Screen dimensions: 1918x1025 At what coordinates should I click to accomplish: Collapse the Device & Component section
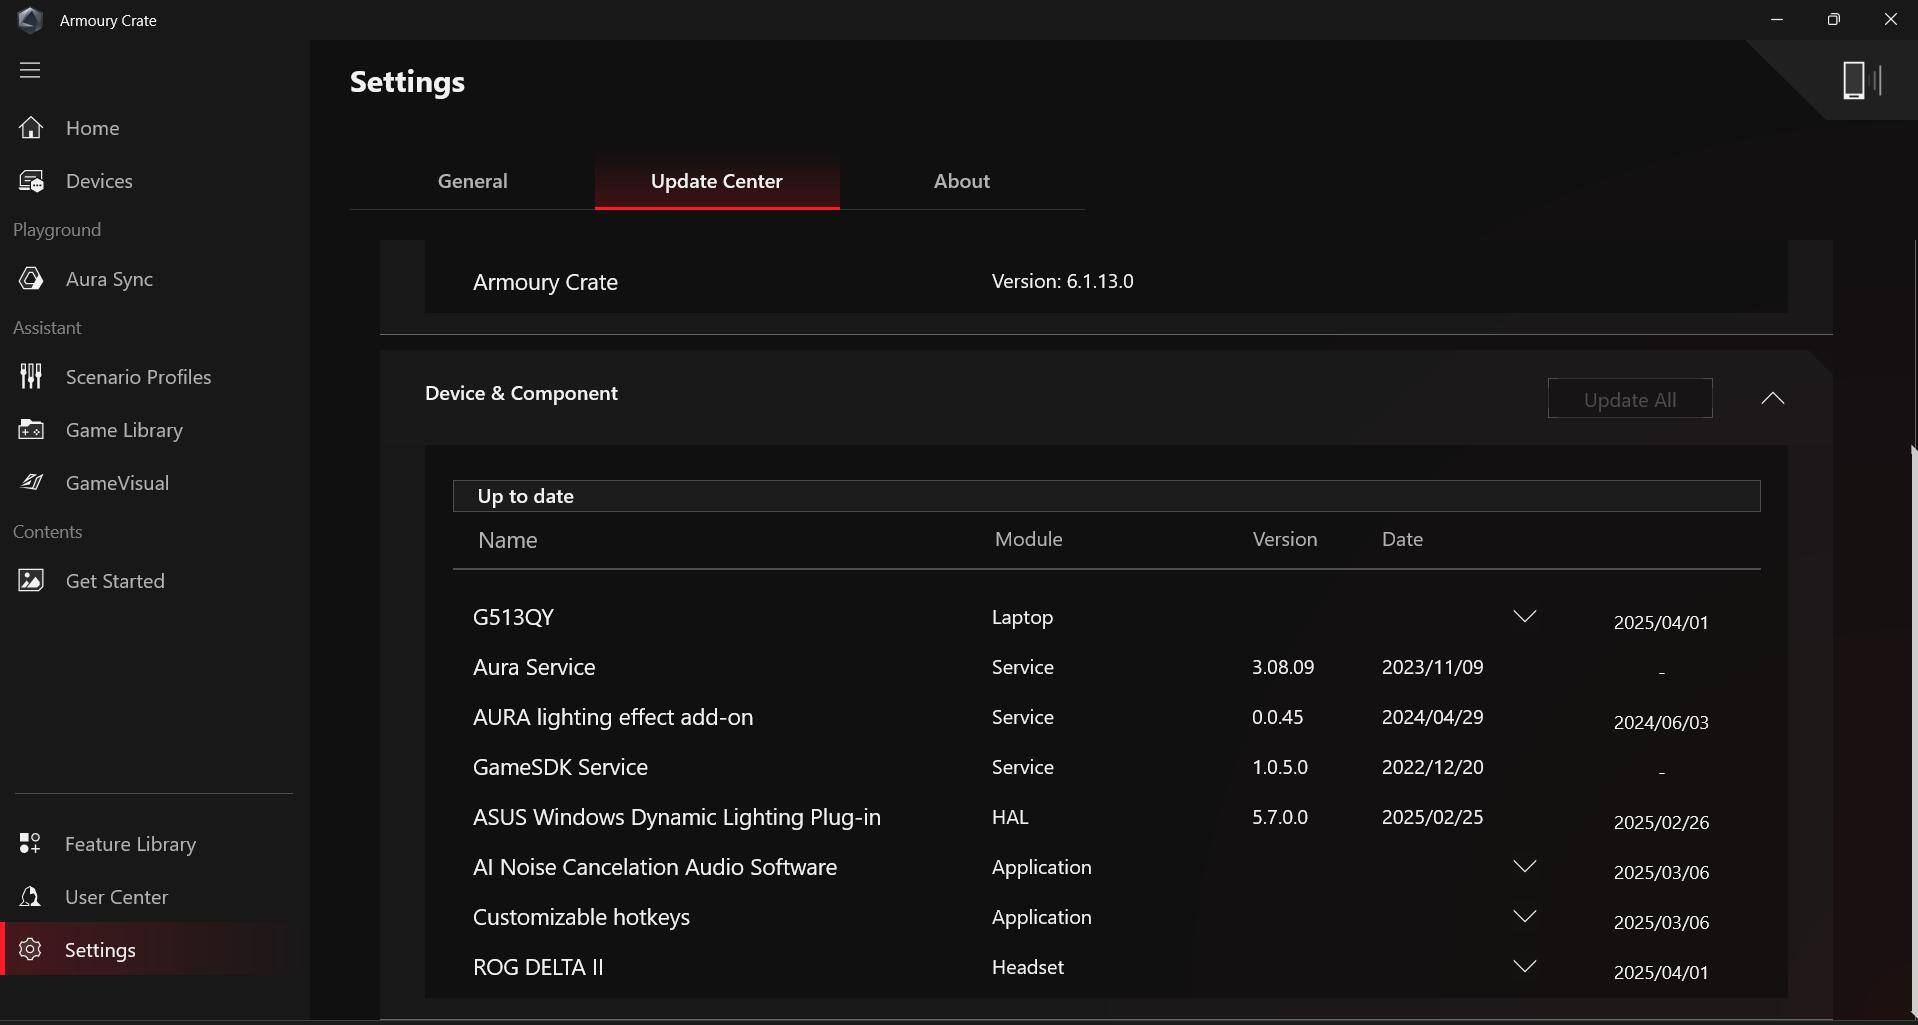[x=1772, y=399]
